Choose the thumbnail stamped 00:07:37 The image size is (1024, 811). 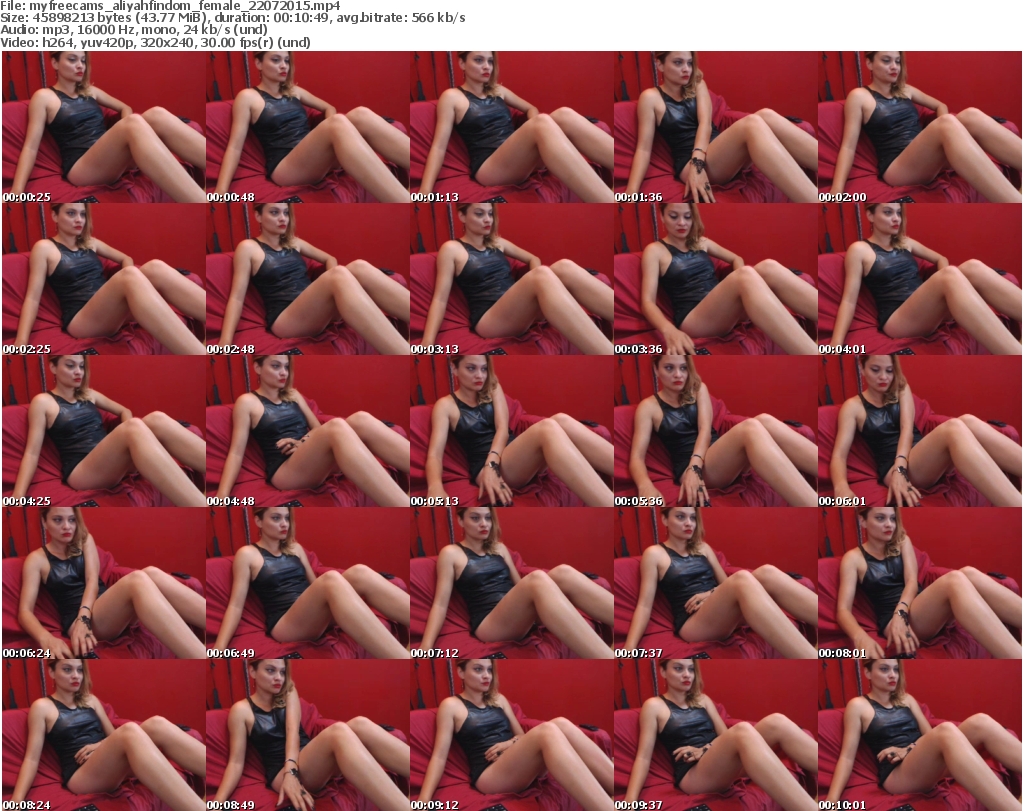tap(715, 584)
